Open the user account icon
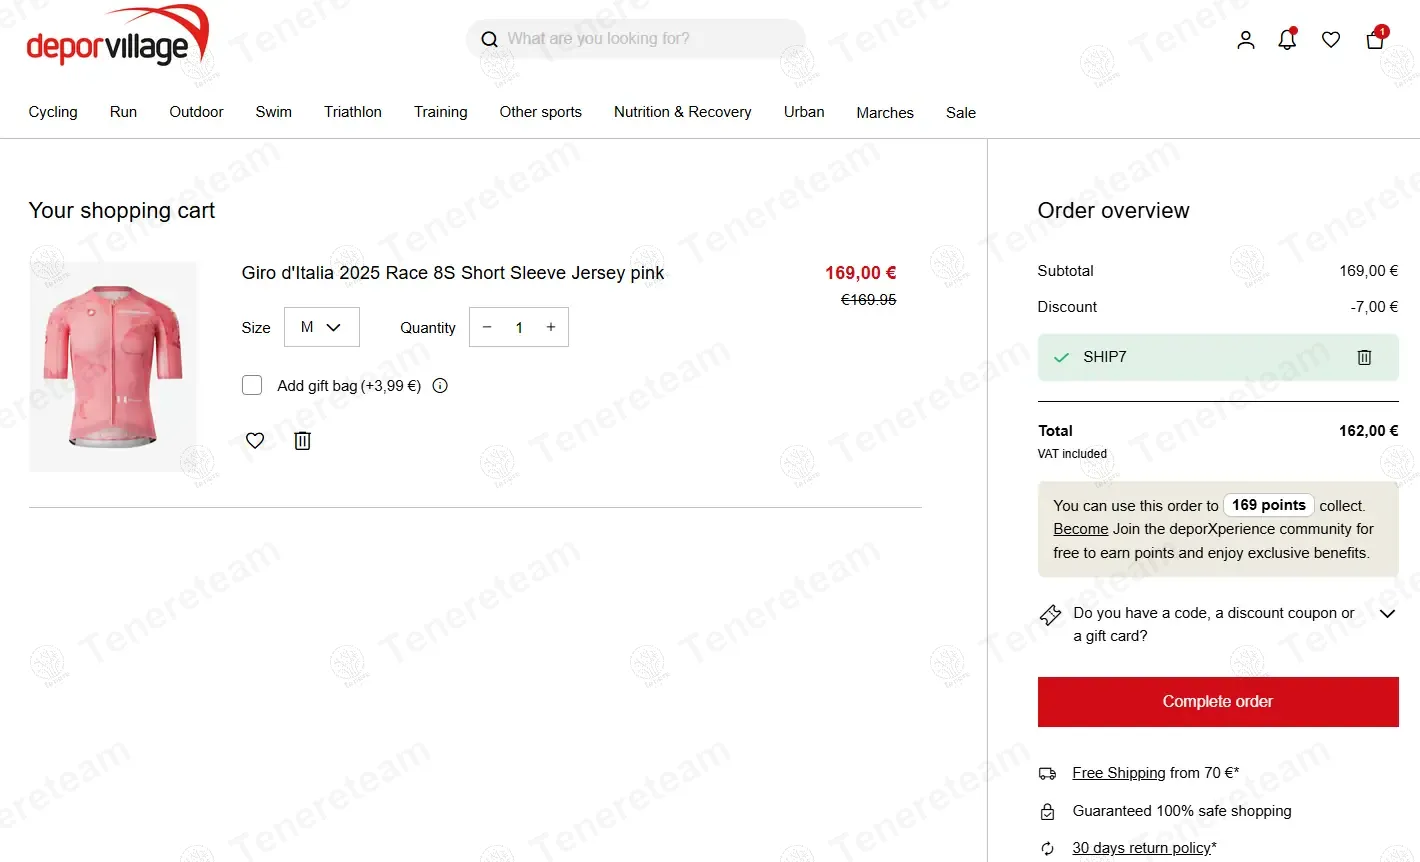The height and width of the screenshot is (862, 1420). 1246,40
